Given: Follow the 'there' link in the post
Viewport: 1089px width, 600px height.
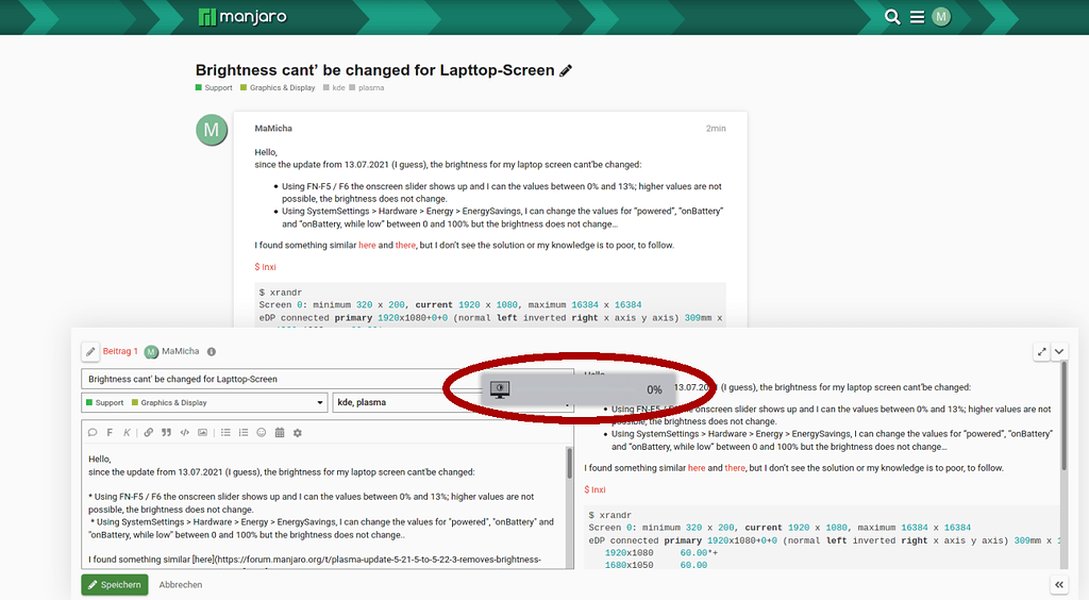Looking at the screenshot, I should pos(406,245).
